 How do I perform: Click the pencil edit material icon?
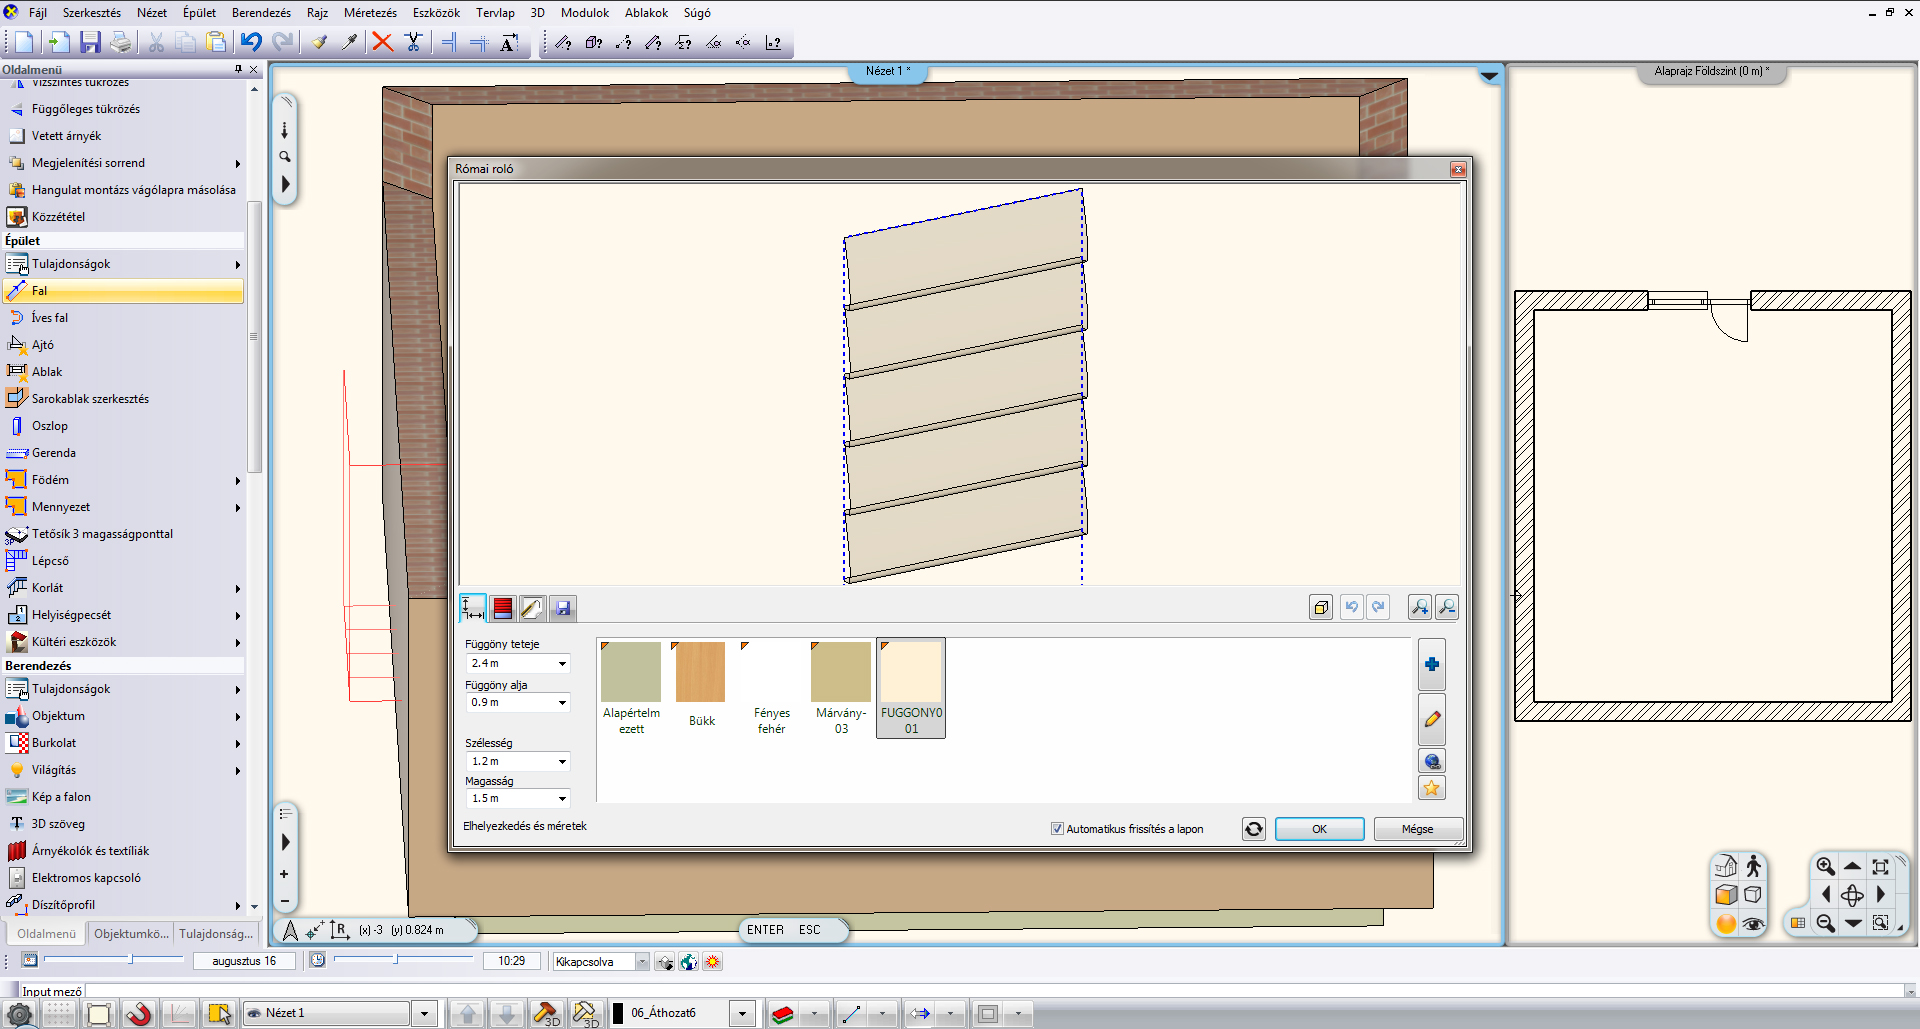pyautogui.click(x=1431, y=719)
